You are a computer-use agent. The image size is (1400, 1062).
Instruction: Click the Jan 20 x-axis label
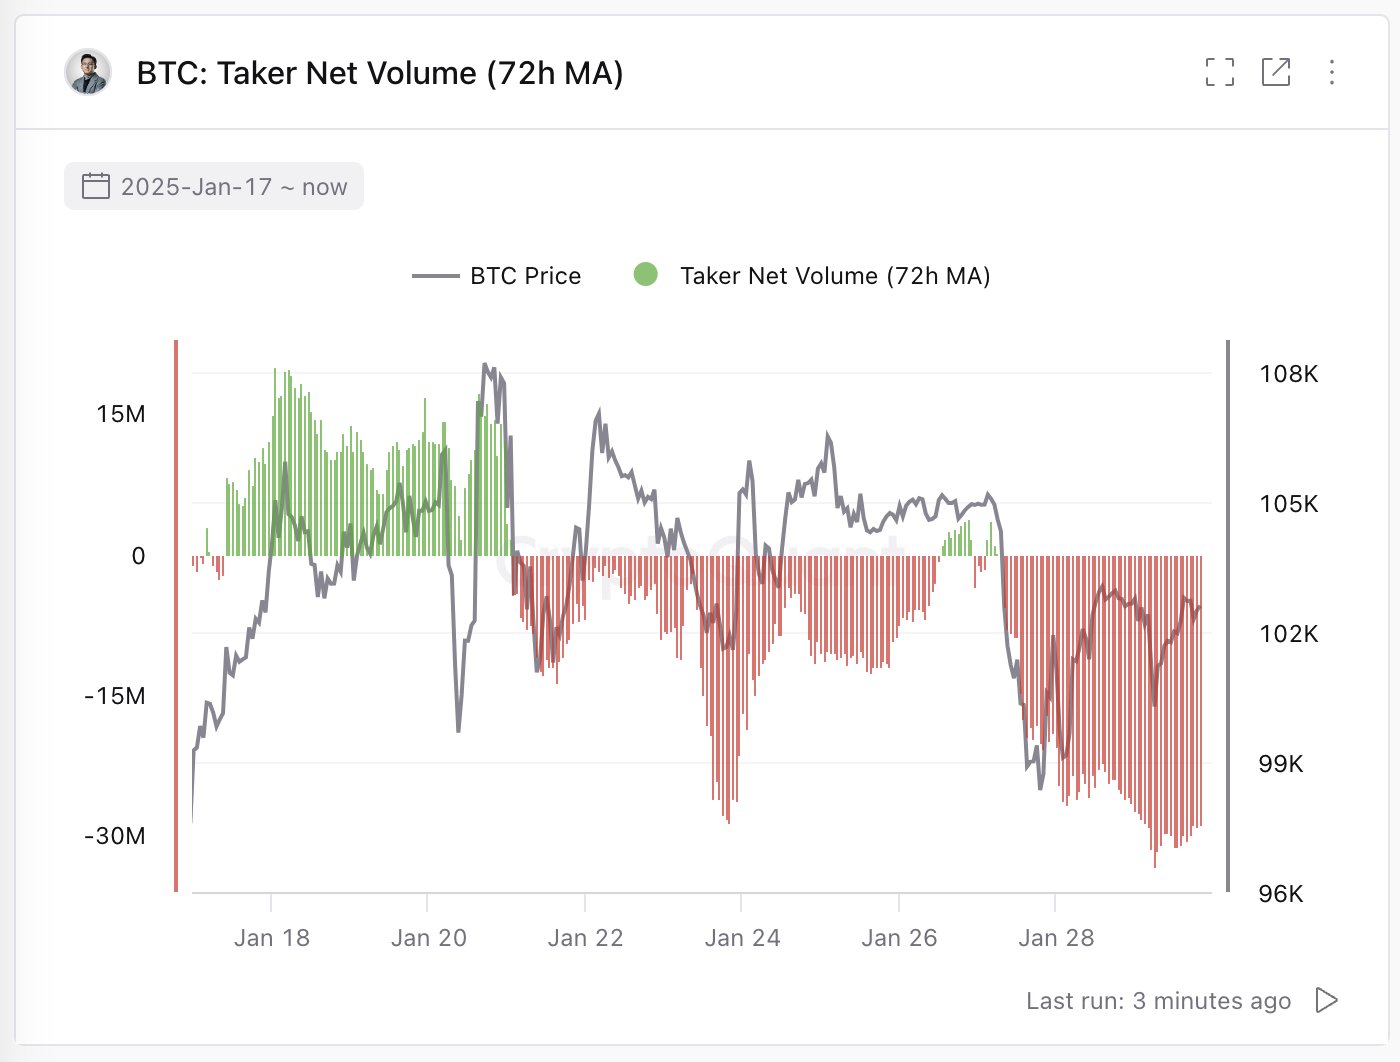(x=429, y=938)
